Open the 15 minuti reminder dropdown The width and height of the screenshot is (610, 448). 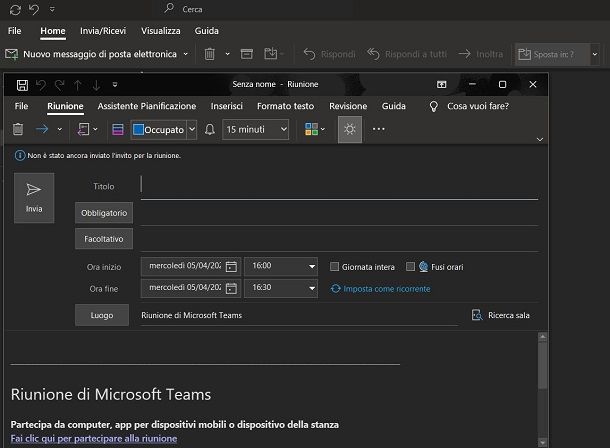(x=282, y=129)
